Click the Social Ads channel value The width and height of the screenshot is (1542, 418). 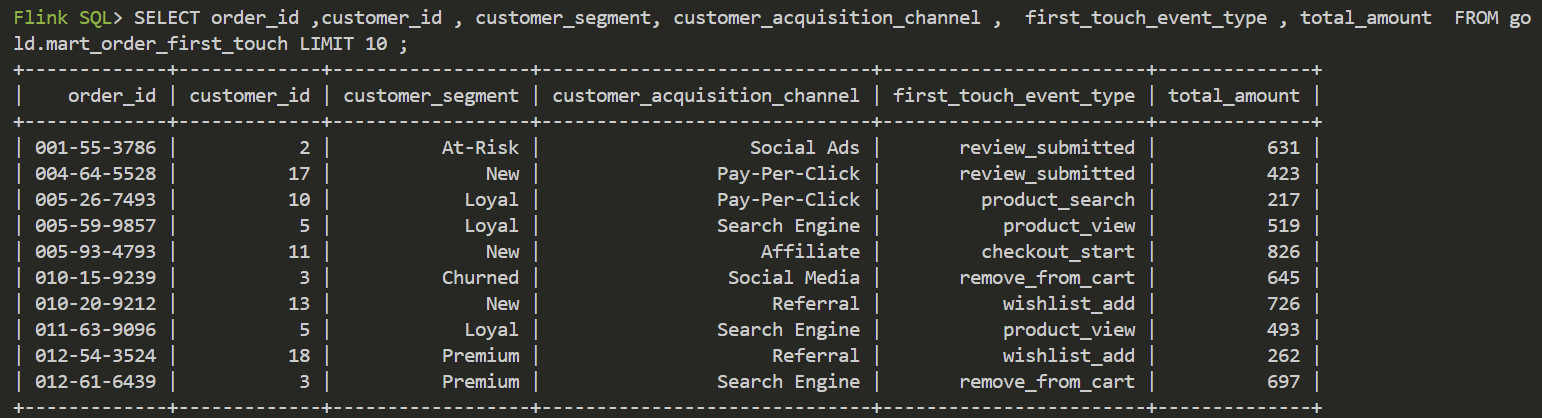(804, 148)
